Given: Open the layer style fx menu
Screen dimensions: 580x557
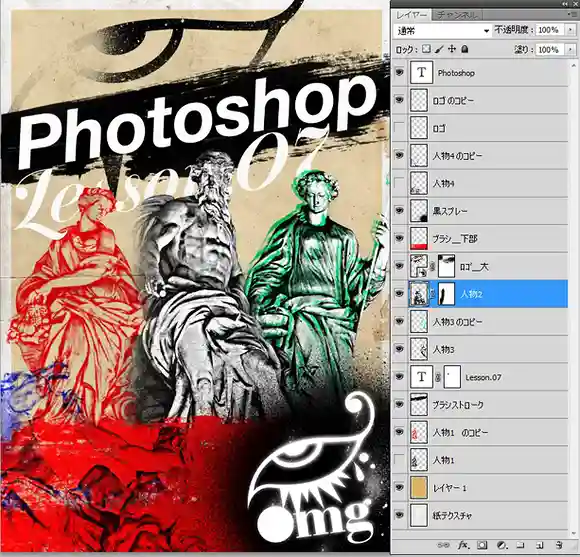Looking at the screenshot, I should pyautogui.click(x=463, y=545).
